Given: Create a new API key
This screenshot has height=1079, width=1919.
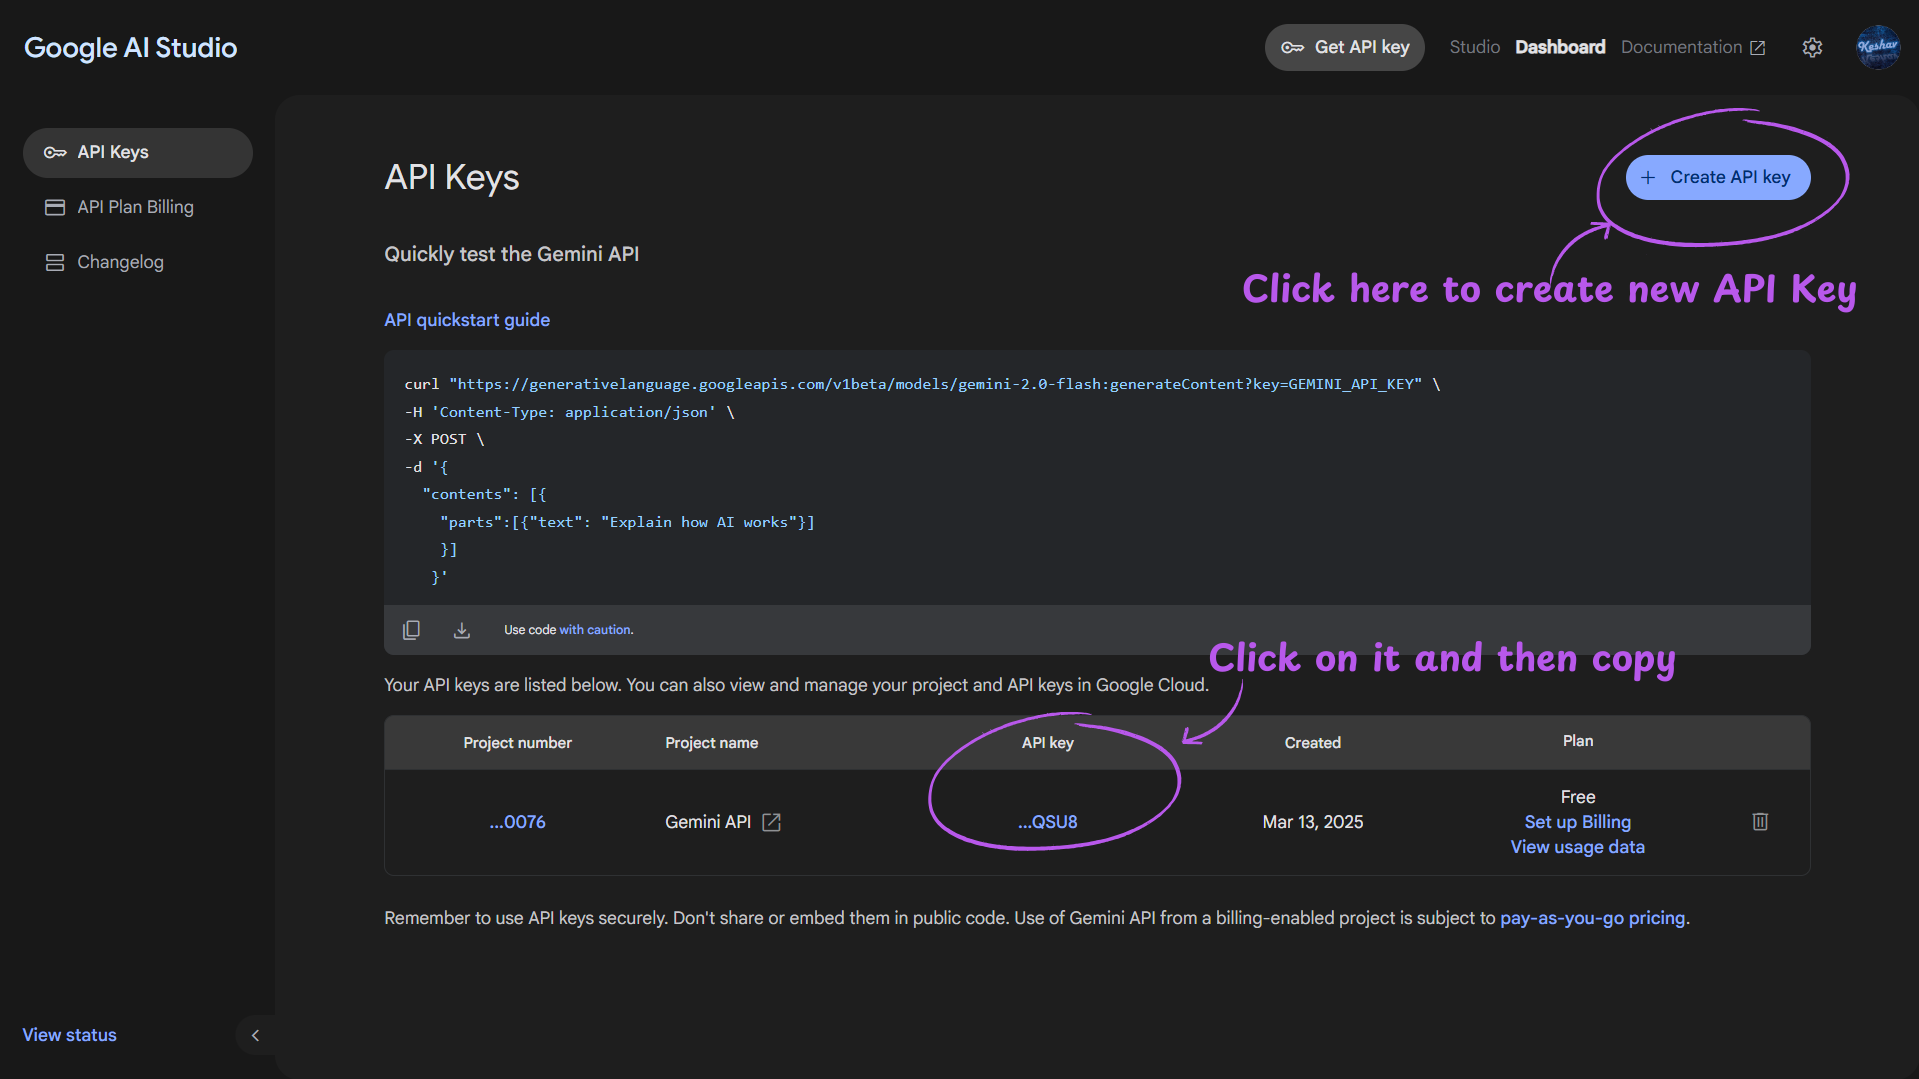Looking at the screenshot, I should click(x=1717, y=177).
